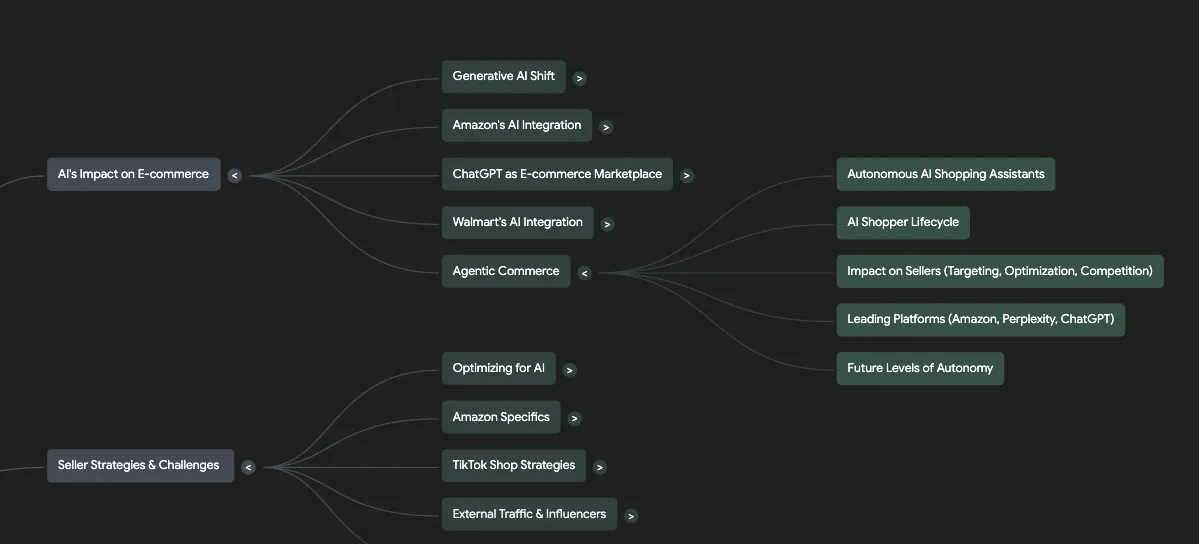Viewport: 1199px width, 544px height.
Task: Open the Generative AI Shift node
Action: coord(504,77)
